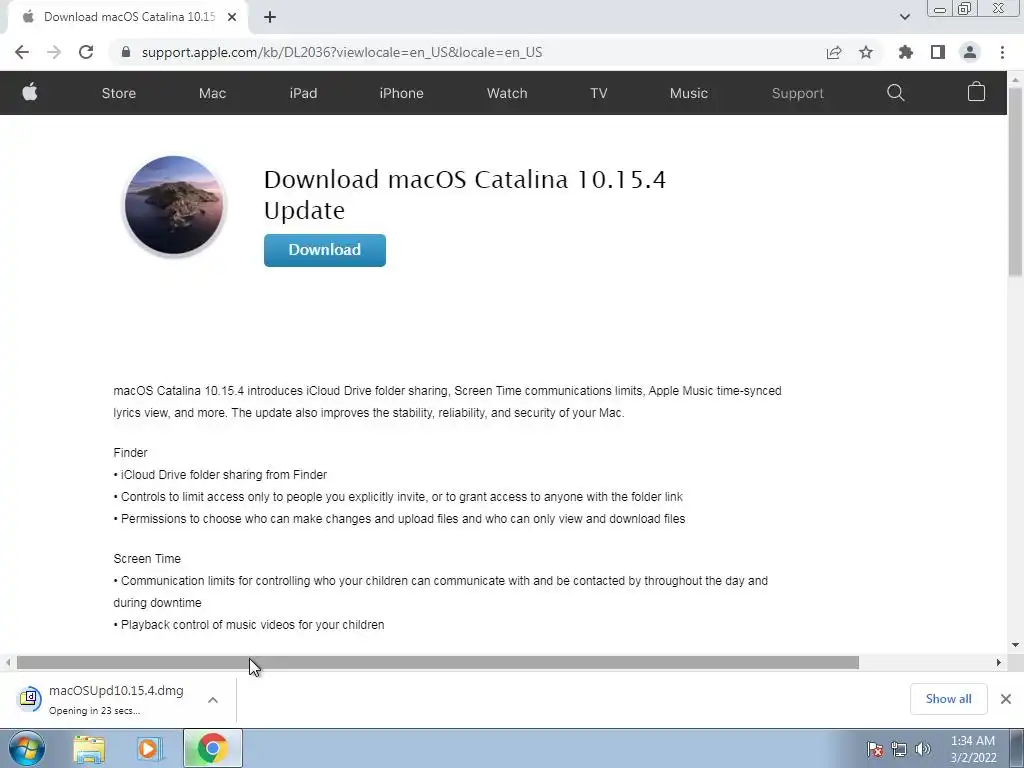Open the iPhone menu item
The width and height of the screenshot is (1024, 768).
(x=402, y=93)
